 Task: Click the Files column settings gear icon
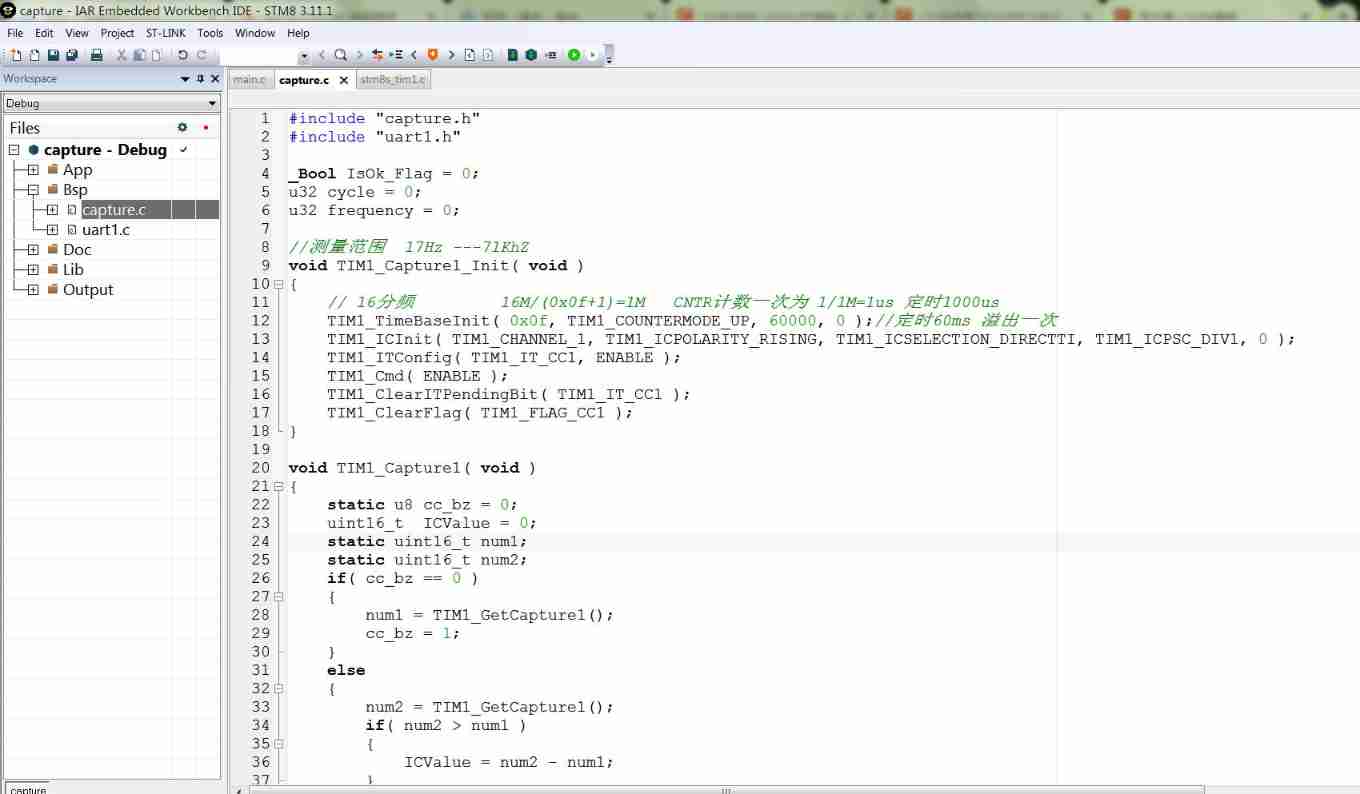182,127
